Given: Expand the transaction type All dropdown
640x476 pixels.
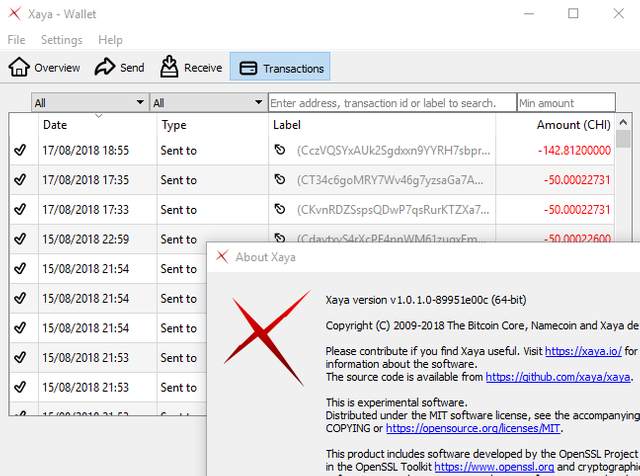Looking at the screenshot, I should [x=208, y=102].
